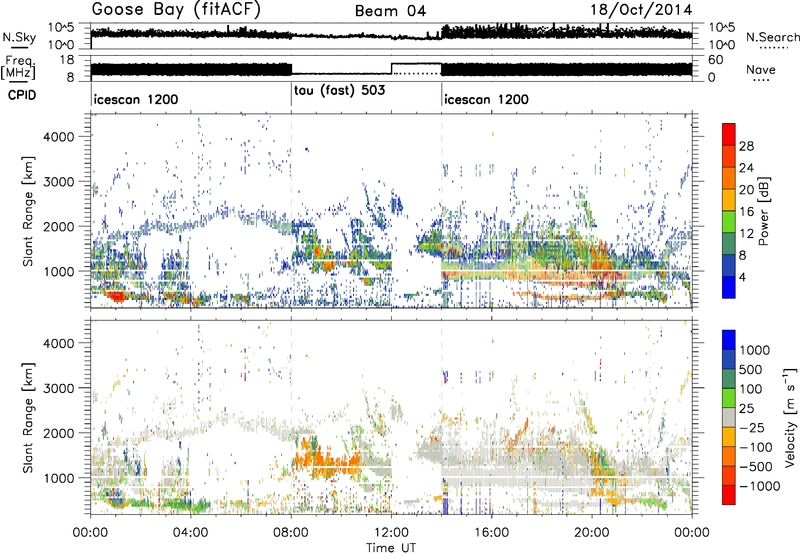
Task: Click the "-25" value on velocity colorbar
Action: pyautogui.click(x=752, y=428)
